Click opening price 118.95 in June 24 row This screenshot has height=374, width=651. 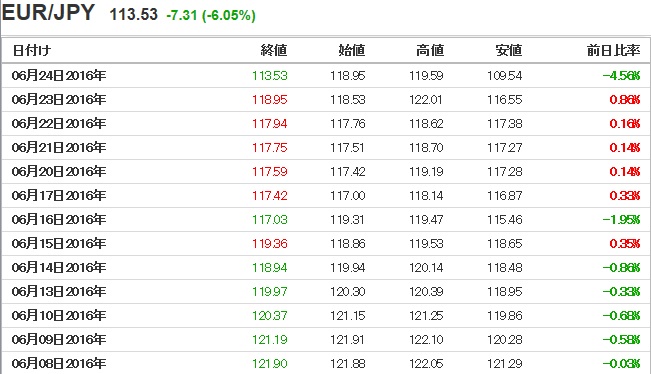(348, 76)
